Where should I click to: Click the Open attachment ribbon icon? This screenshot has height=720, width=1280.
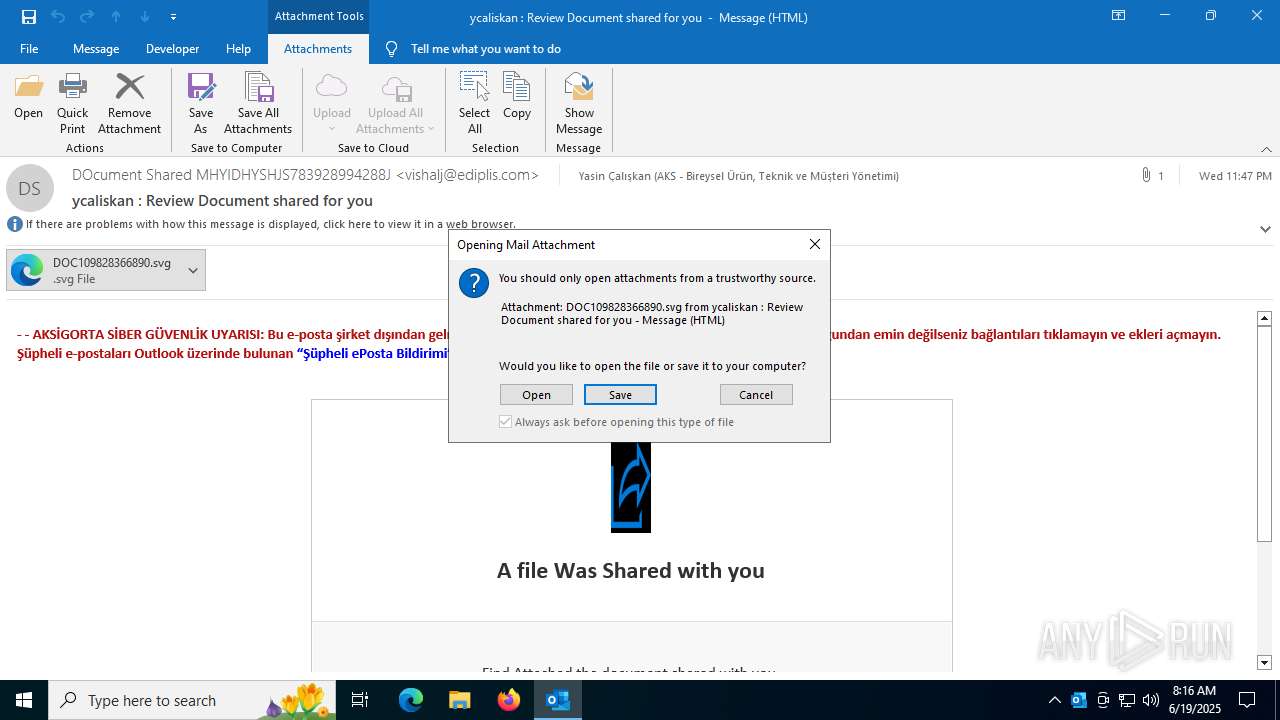tap(28, 96)
